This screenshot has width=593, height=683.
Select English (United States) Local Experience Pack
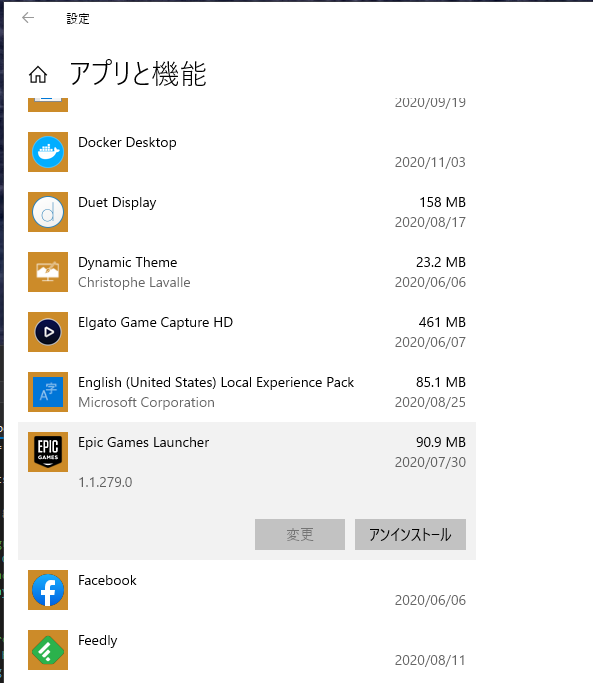pos(216,382)
